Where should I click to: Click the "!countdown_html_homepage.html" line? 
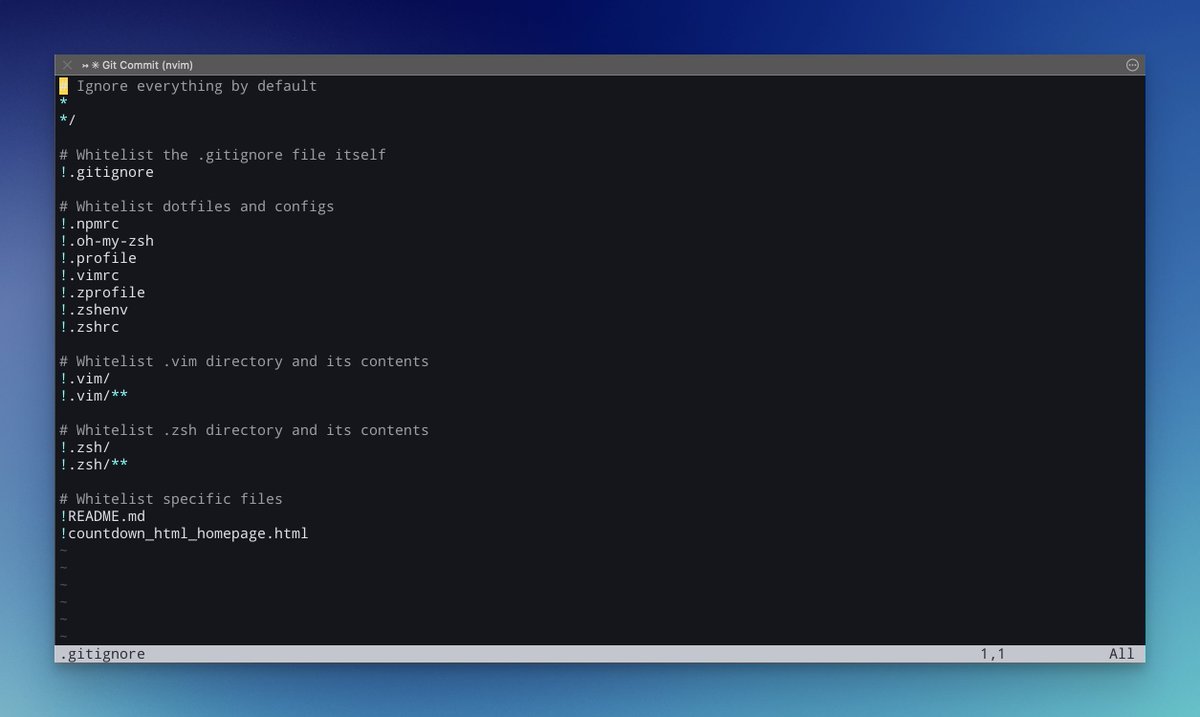[x=184, y=534]
